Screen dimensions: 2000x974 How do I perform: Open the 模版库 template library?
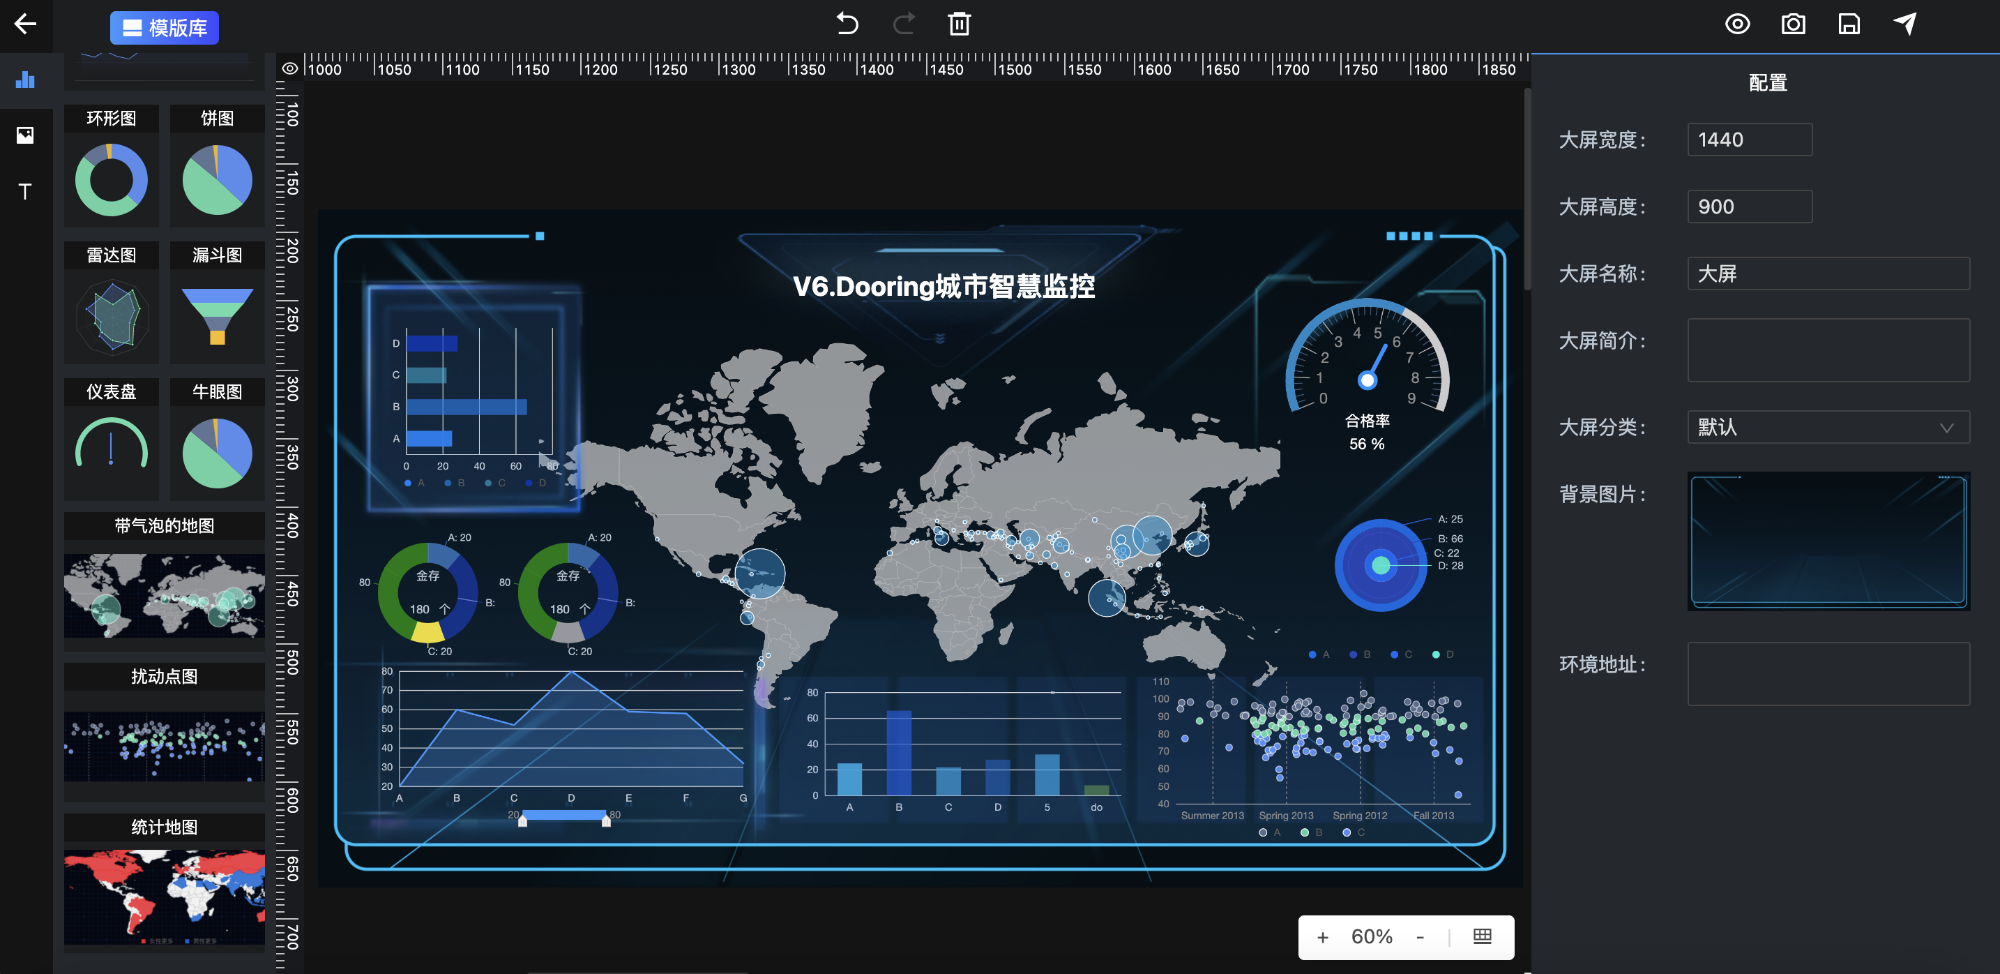164,28
